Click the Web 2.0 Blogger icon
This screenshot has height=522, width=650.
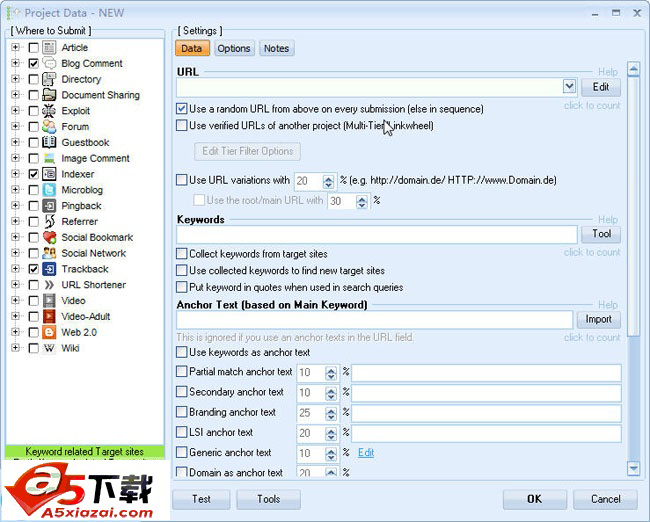pyautogui.click(x=49, y=332)
